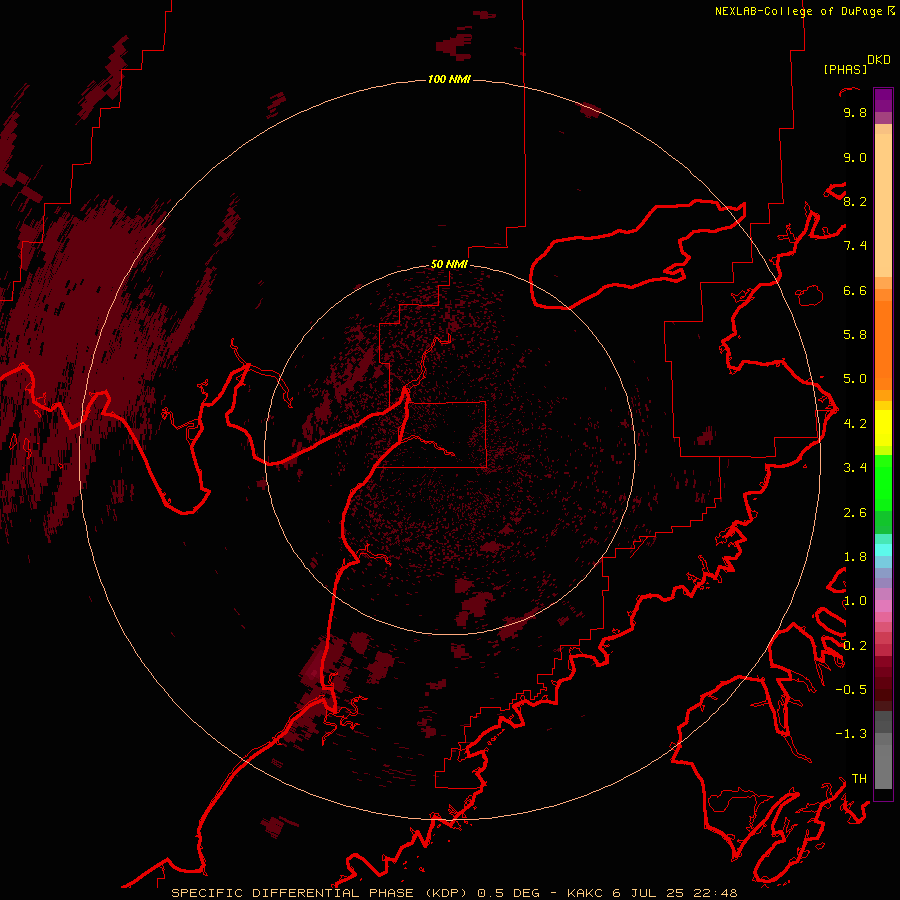Click the 6 JUL 25 date in the caption
Viewport: 900px width, 900px height.
(x=649, y=893)
